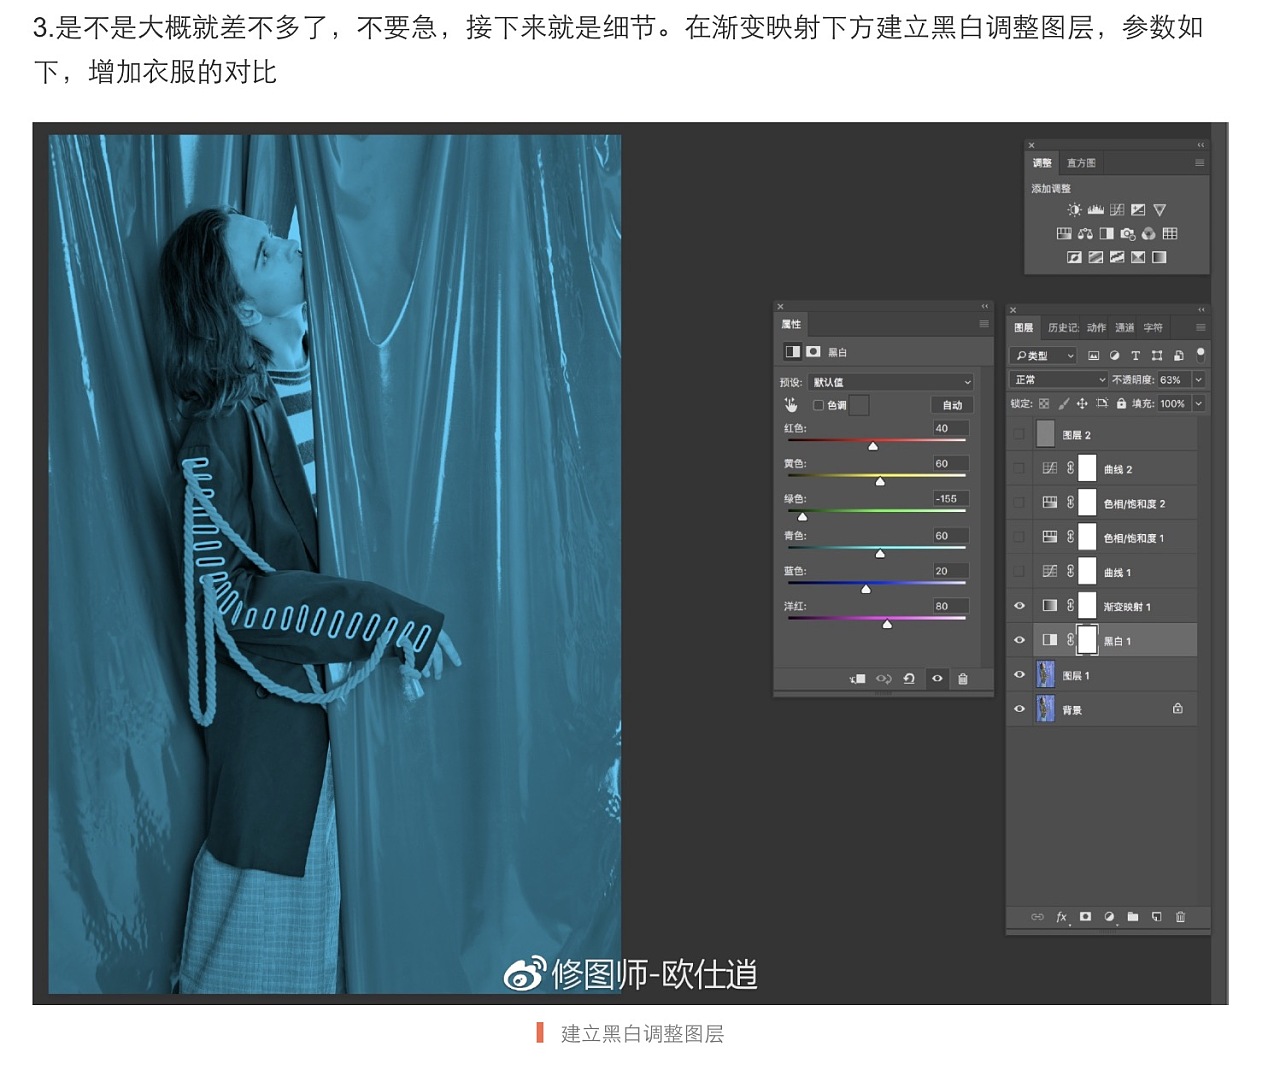The width and height of the screenshot is (1280, 1070).
Task: Toggle the layer filter on/off switch
Action: 1201,355
